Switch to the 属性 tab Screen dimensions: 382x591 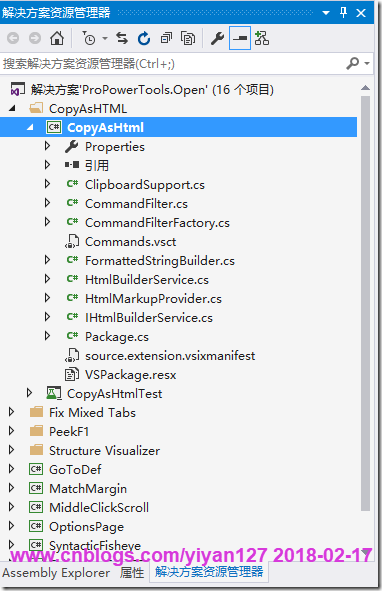[x=132, y=573]
